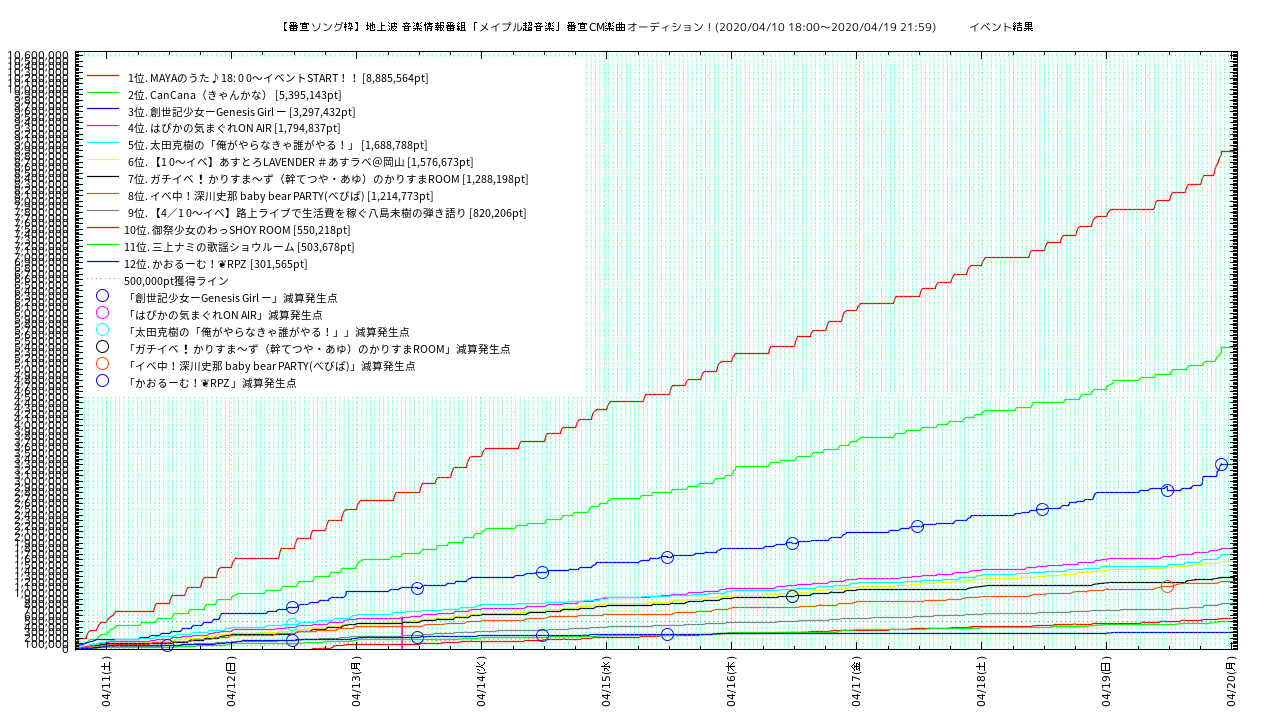The image size is (1280, 720).
Task: Select the 12位 かおるーむ legend entry
Action: pos(215,264)
